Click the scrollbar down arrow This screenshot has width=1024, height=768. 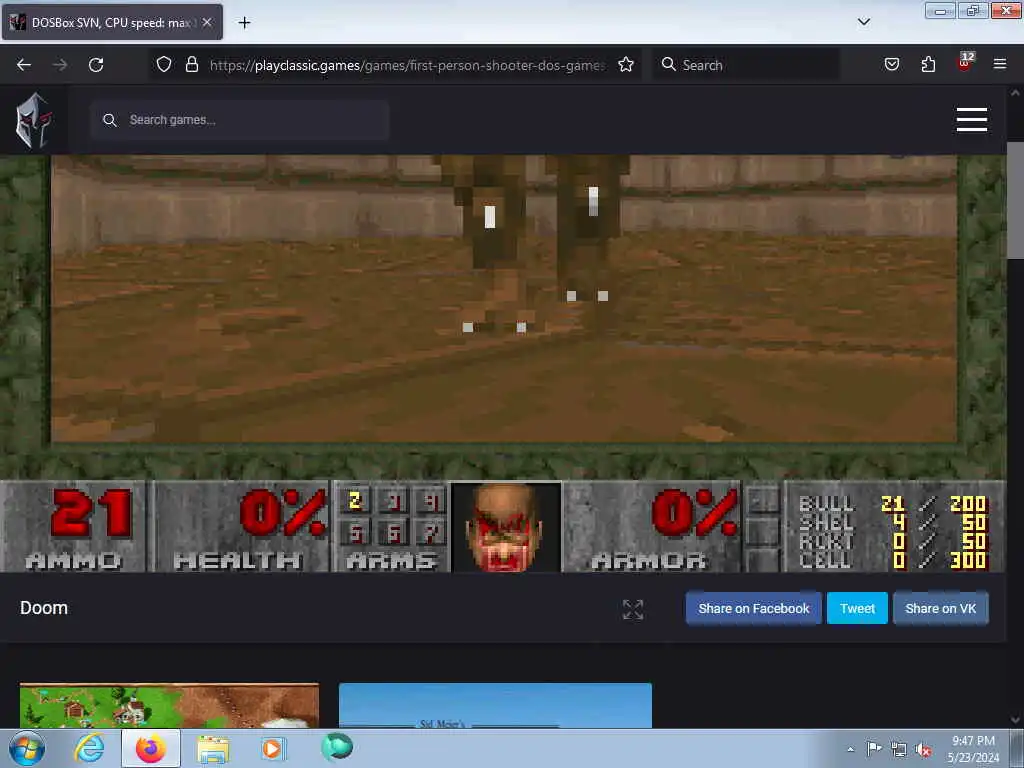pyautogui.click(x=1015, y=720)
